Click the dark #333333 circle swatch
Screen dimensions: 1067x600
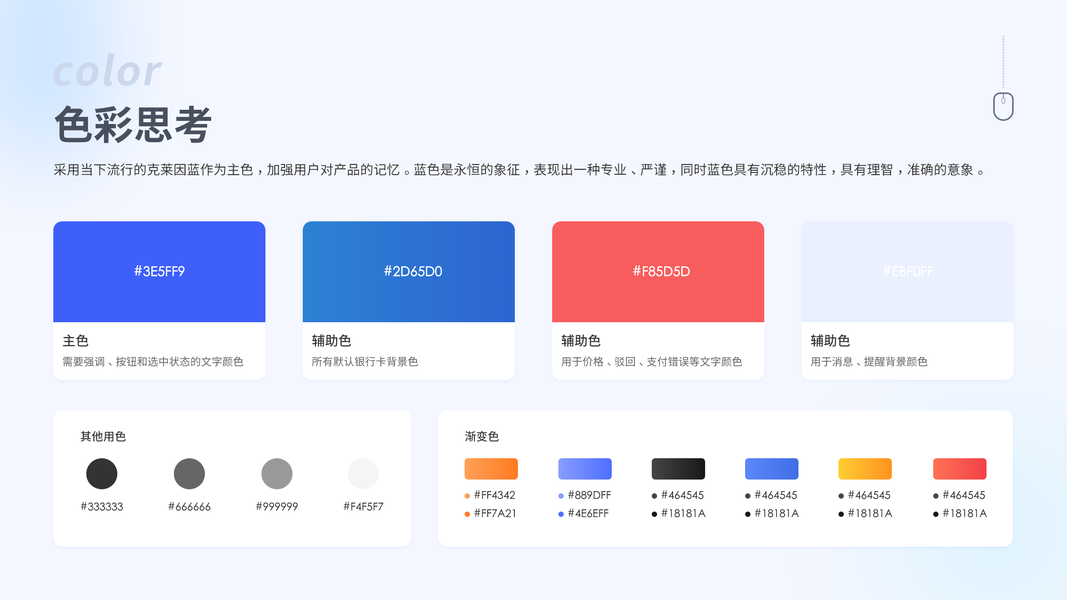101,473
